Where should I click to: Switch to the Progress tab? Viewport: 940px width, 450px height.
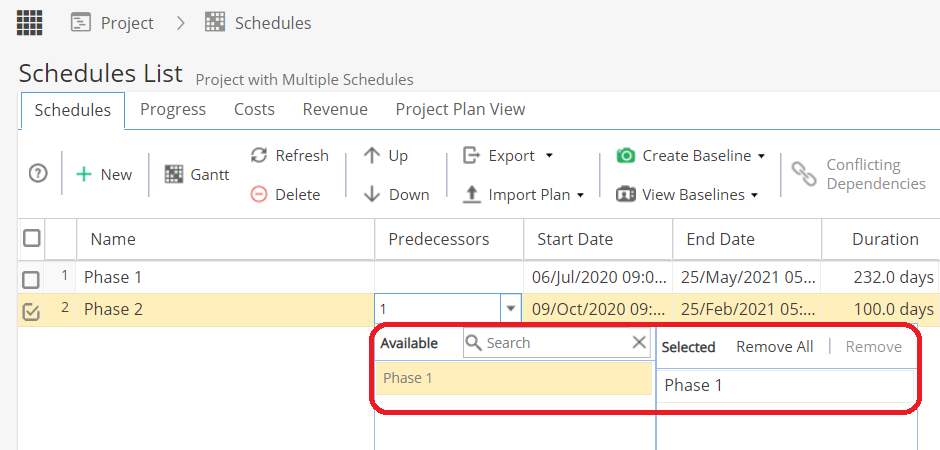tap(173, 109)
